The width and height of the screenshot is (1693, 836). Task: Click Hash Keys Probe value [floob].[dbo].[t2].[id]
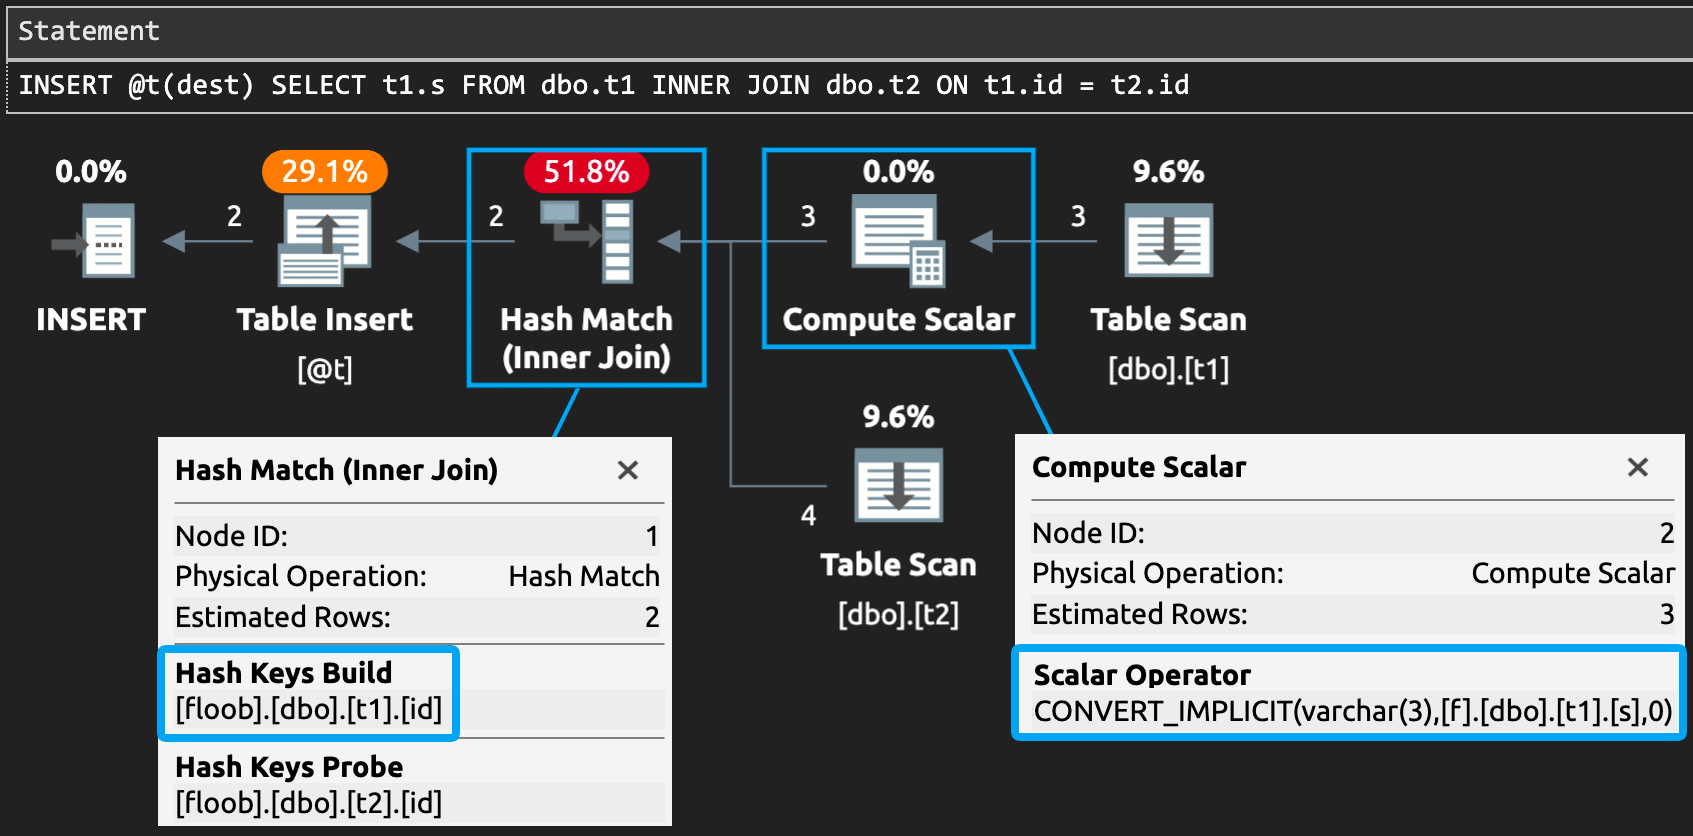(x=309, y=803)
